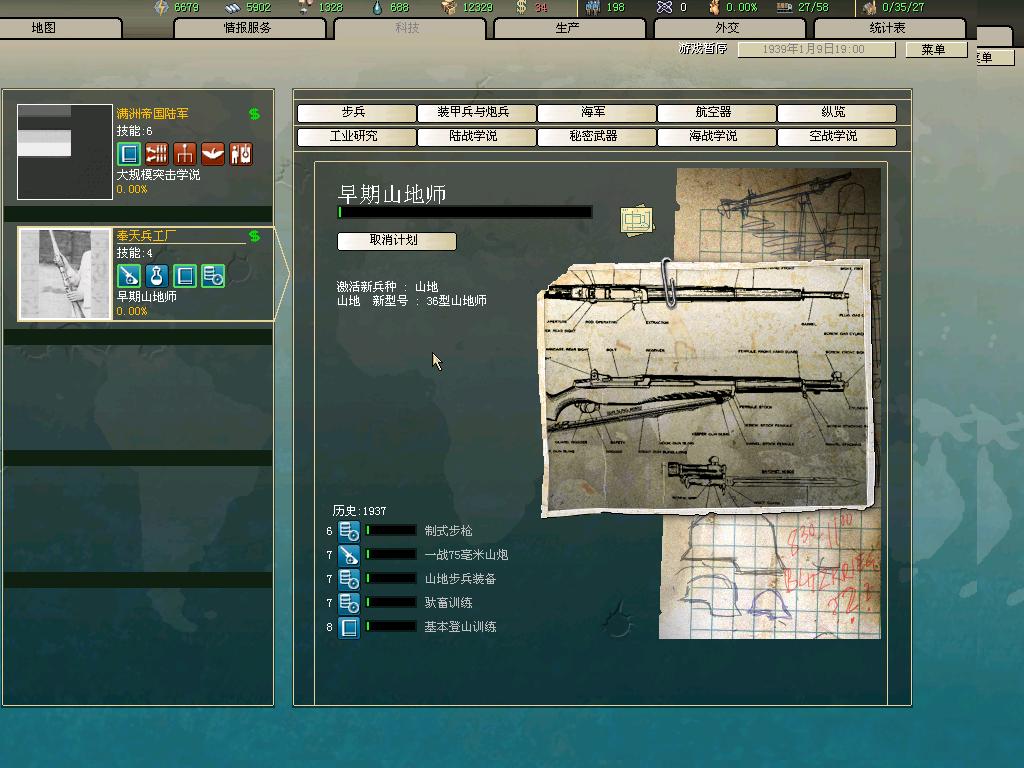The width and height of the screenshot is (1024, 768).
Task: Click the 取消计划 button
Action: pos(396,240)
